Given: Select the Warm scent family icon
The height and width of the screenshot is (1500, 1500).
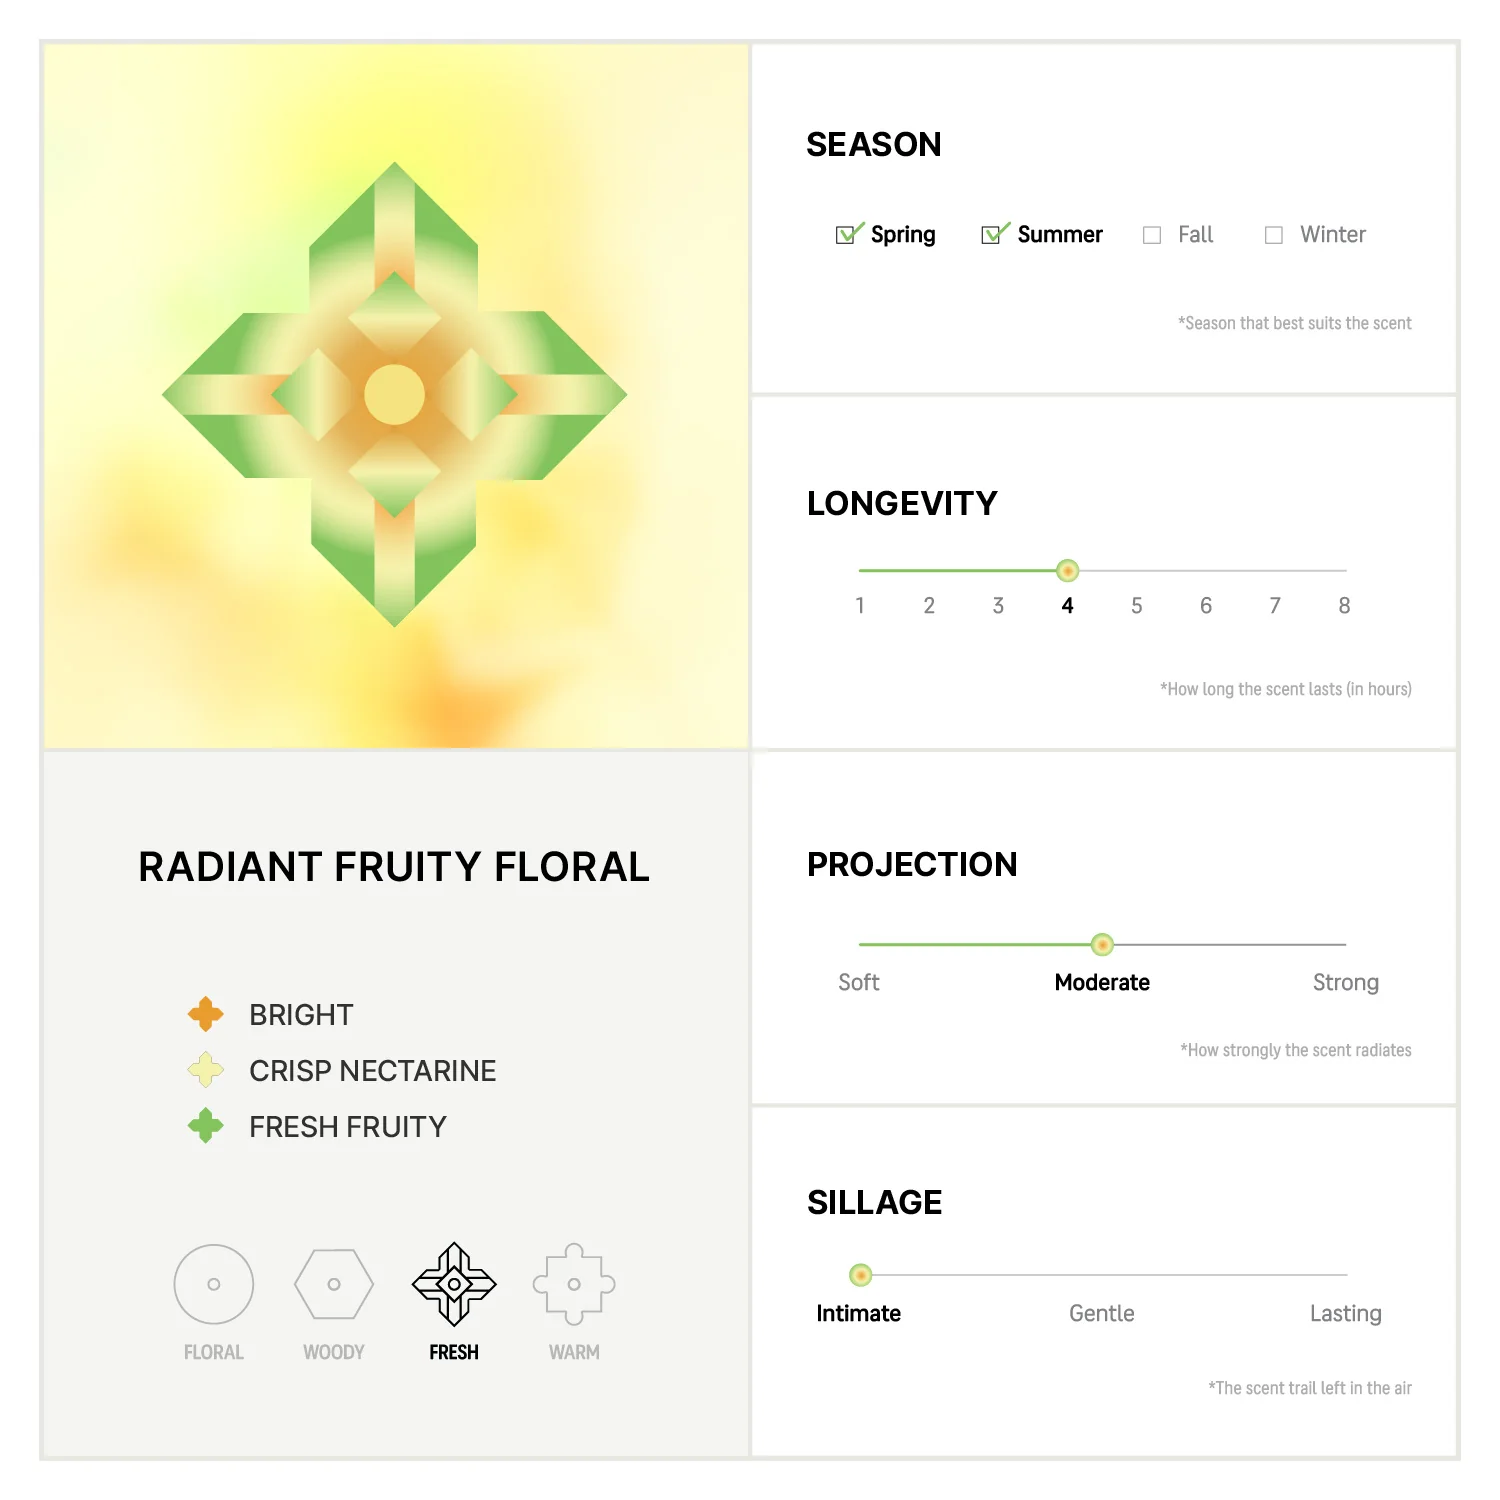Looking at the screenshot, I should pyautogui.click(x=574, y=1284).
